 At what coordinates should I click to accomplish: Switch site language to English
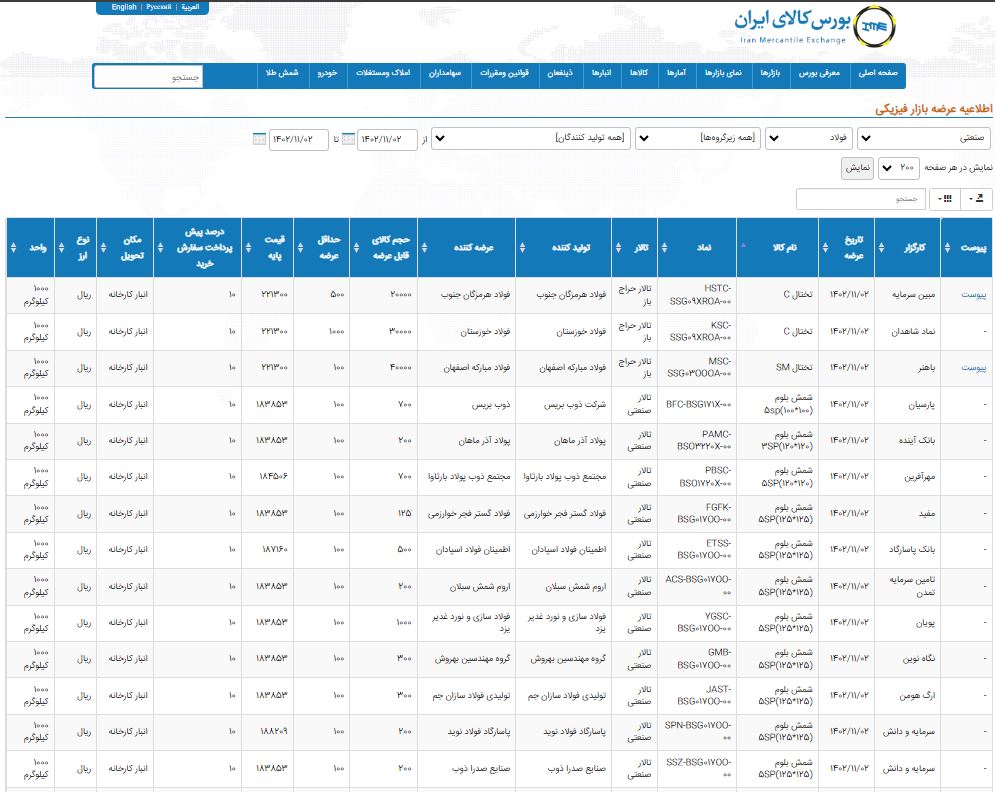[124, 7]
